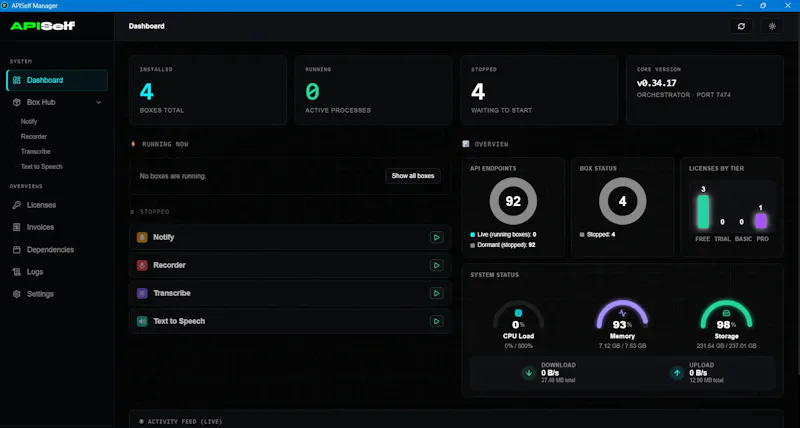
Task: Click the Box Status donut chart showing 4
Action: pyautogui.click(x=622, y=201)
